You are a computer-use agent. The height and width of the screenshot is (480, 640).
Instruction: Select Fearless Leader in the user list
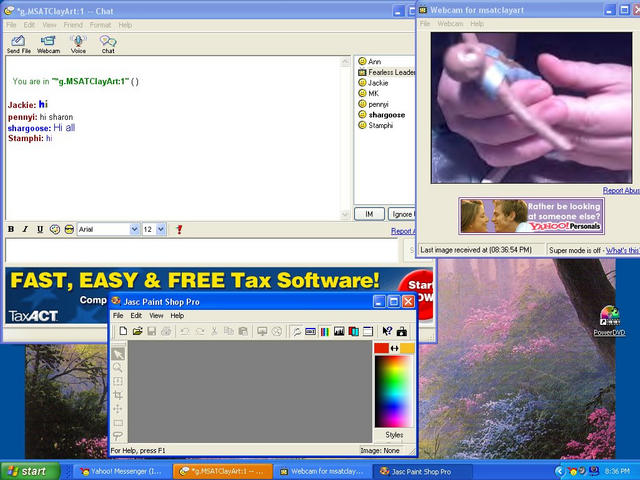387,72
